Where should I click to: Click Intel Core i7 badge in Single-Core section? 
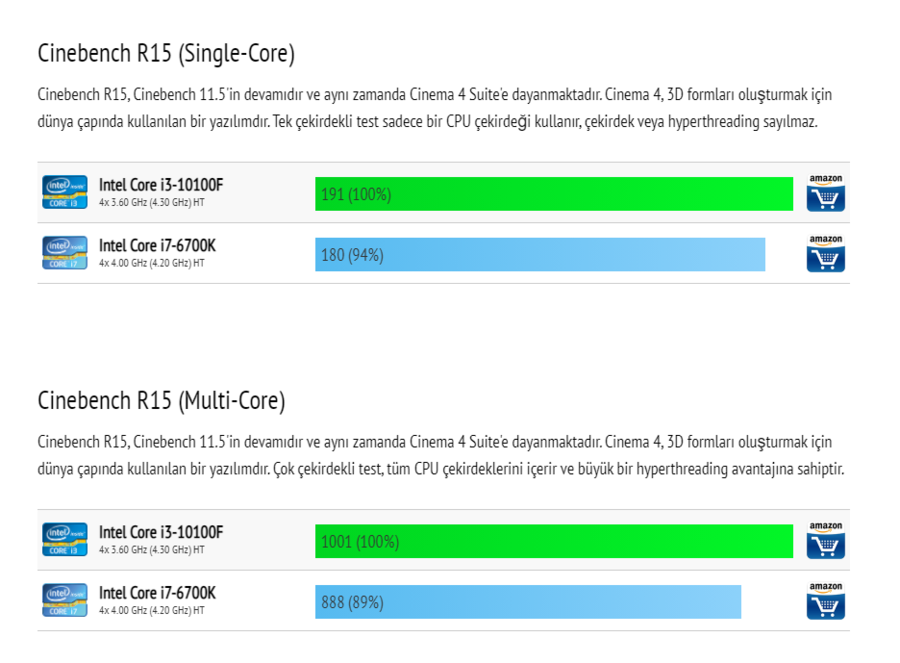click(x=63, y=253)
